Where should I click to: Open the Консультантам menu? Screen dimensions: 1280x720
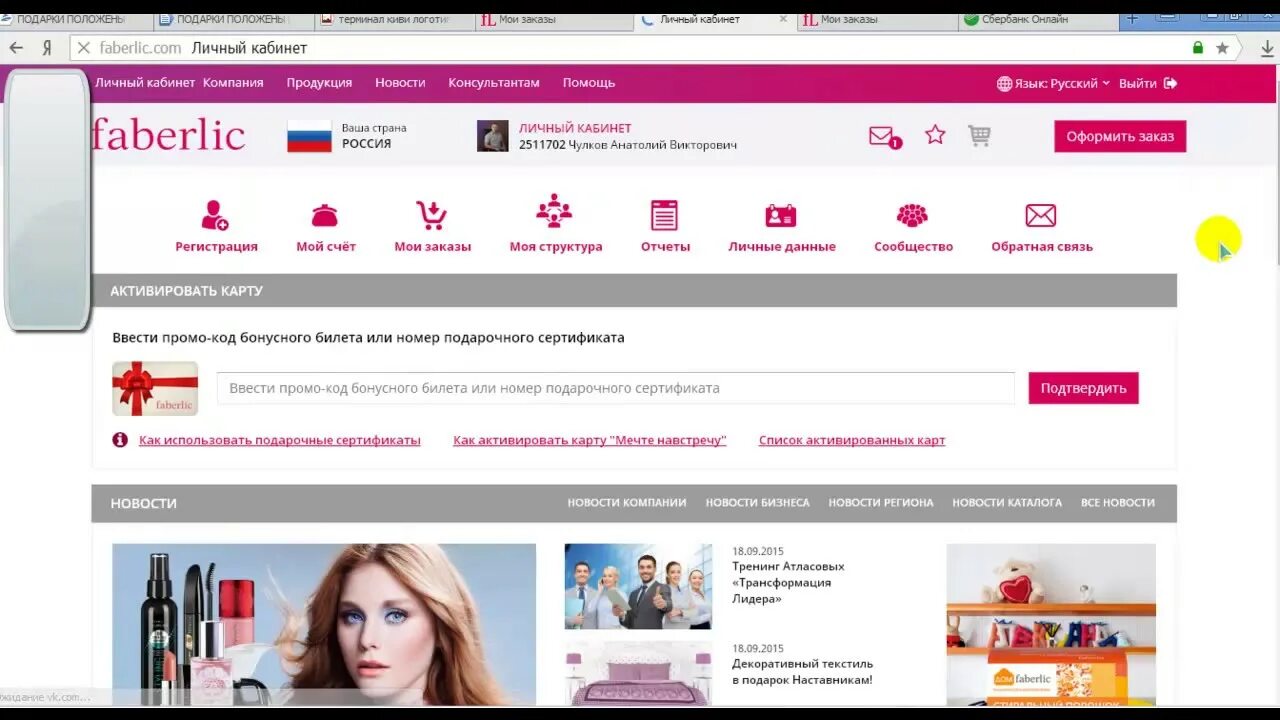click(x=494, y=83)
